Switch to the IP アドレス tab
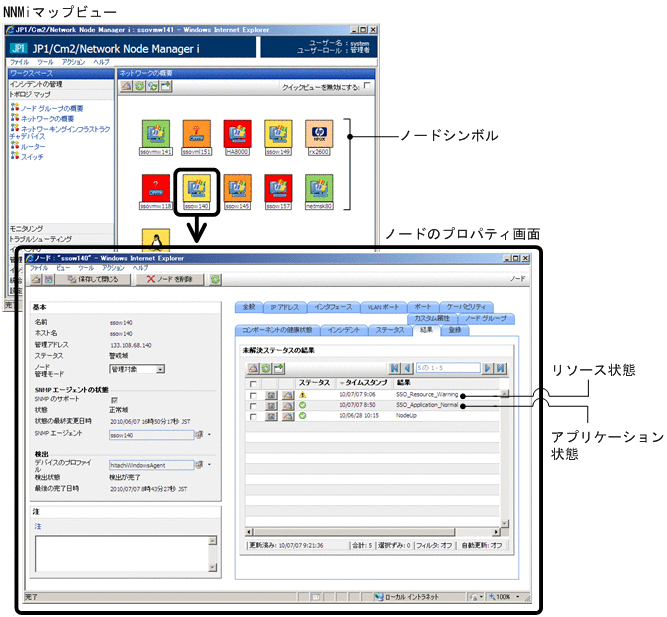 pos(285,307)
